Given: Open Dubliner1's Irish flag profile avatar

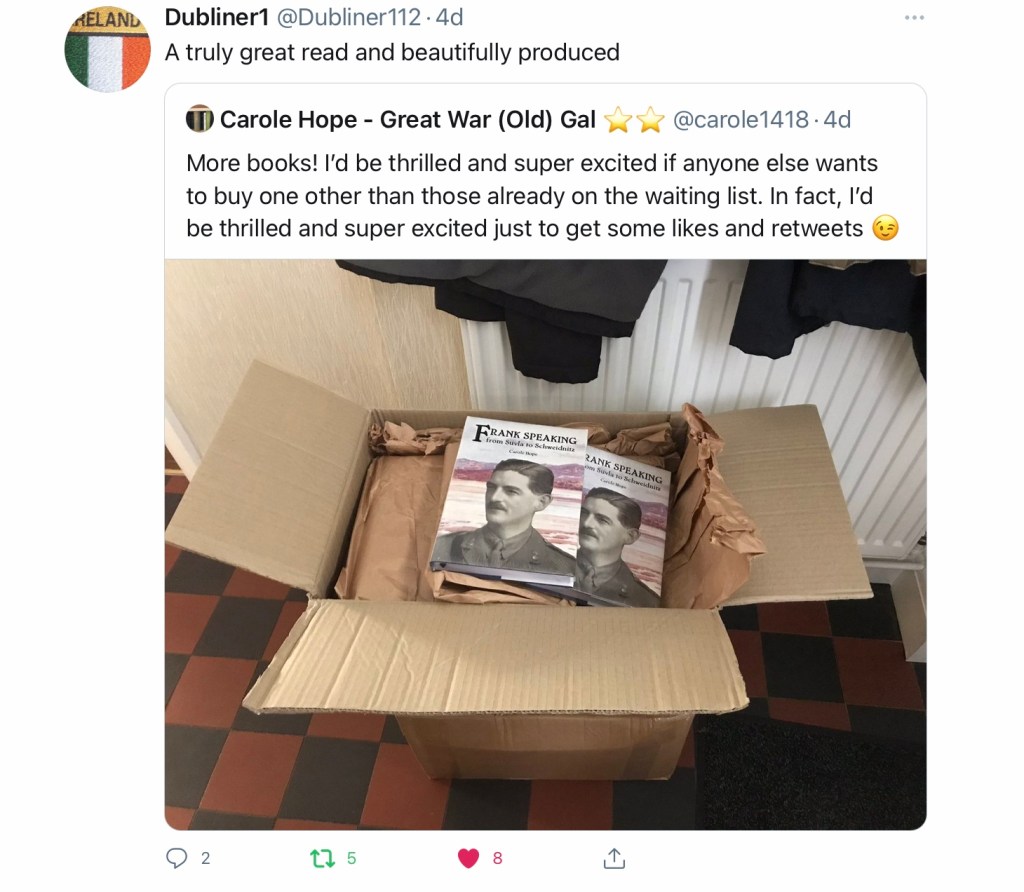Looking at the screenshot, I should 107,51.
